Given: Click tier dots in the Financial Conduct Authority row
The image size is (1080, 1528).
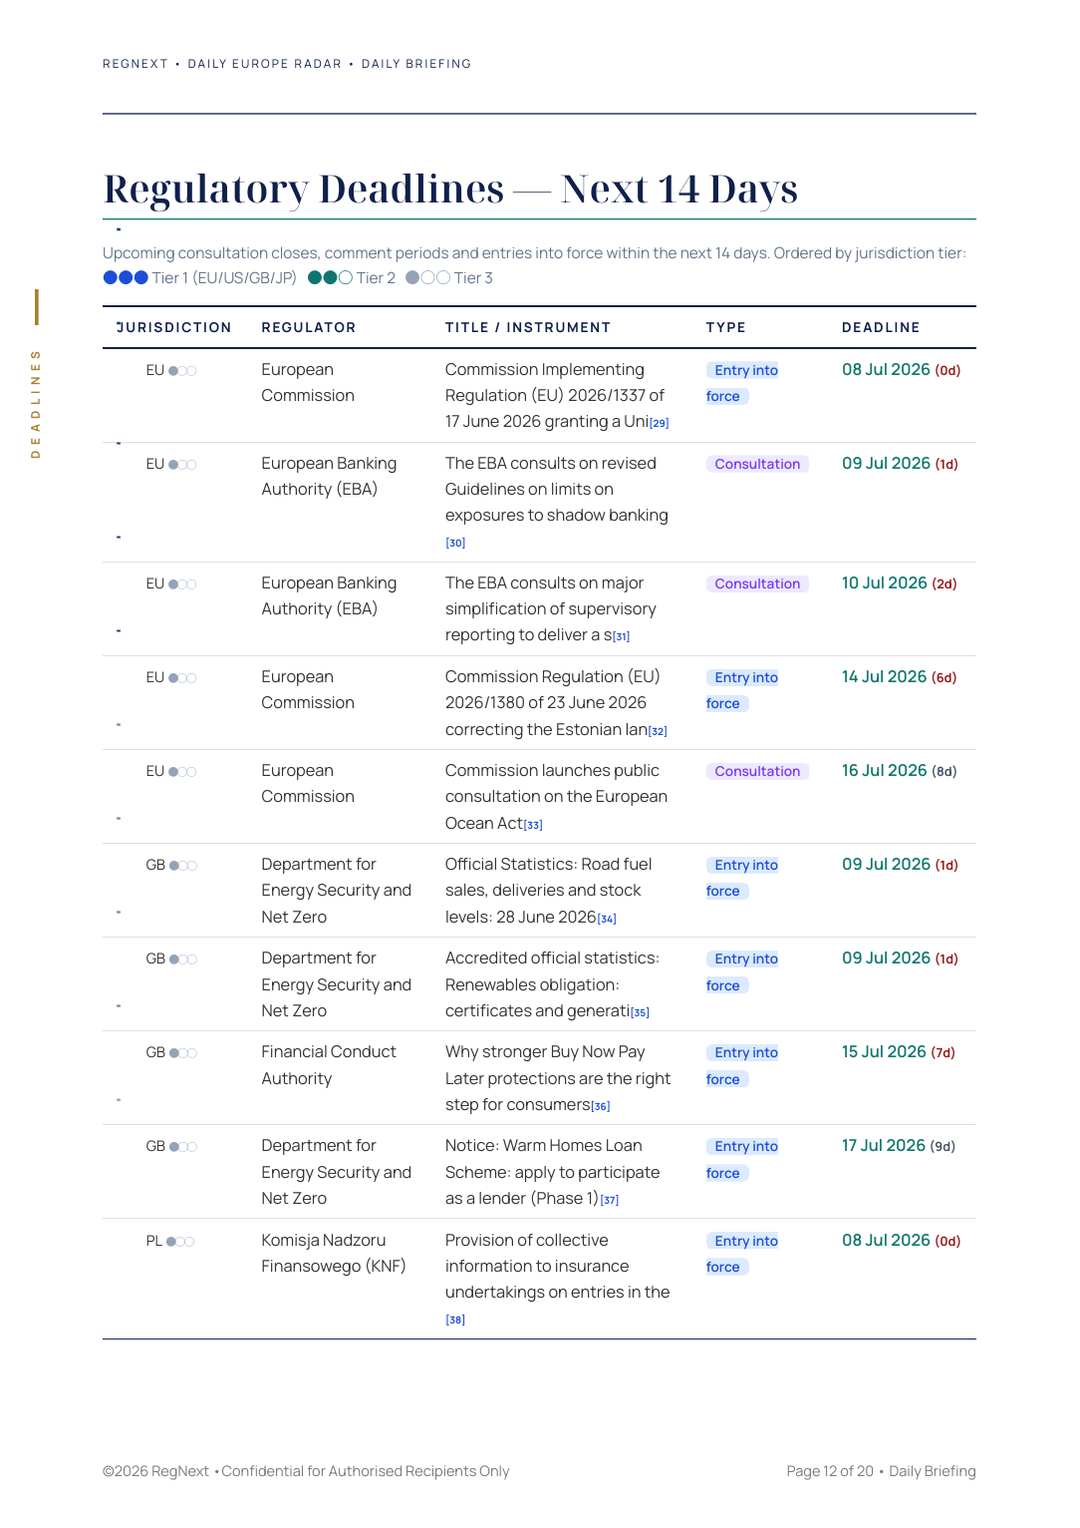Looking at the screenshot, I should 183,1053.
